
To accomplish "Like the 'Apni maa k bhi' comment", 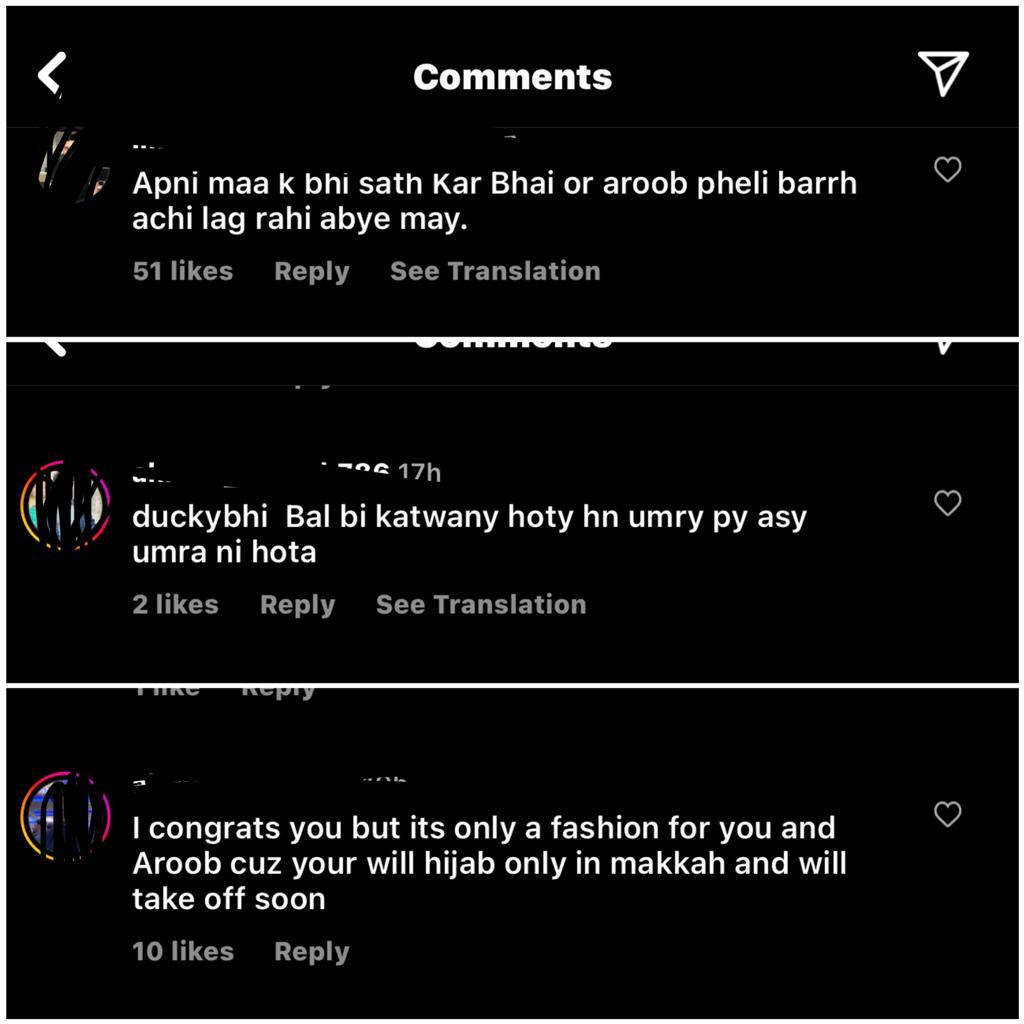I will coord(948,169).
